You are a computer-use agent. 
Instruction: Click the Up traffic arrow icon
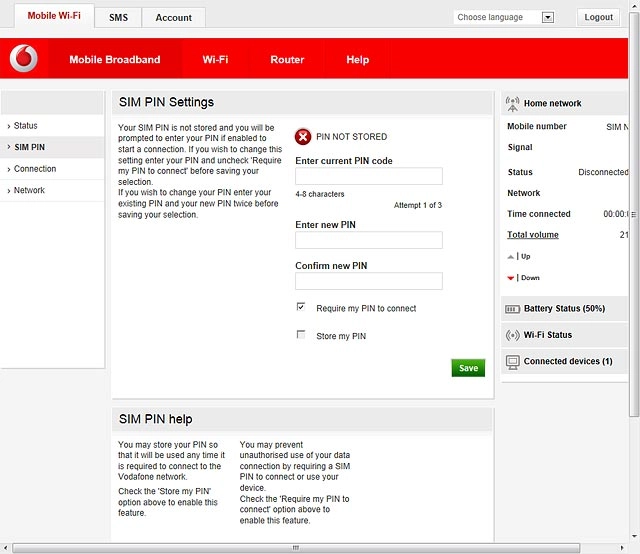tap(510, 257)
